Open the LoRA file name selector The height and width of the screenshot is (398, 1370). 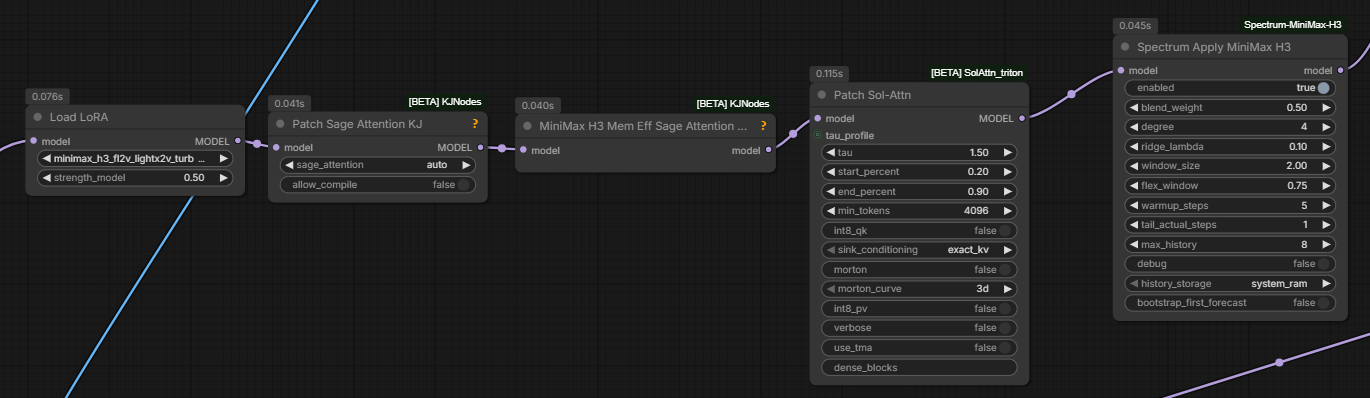tap(135, 158)
